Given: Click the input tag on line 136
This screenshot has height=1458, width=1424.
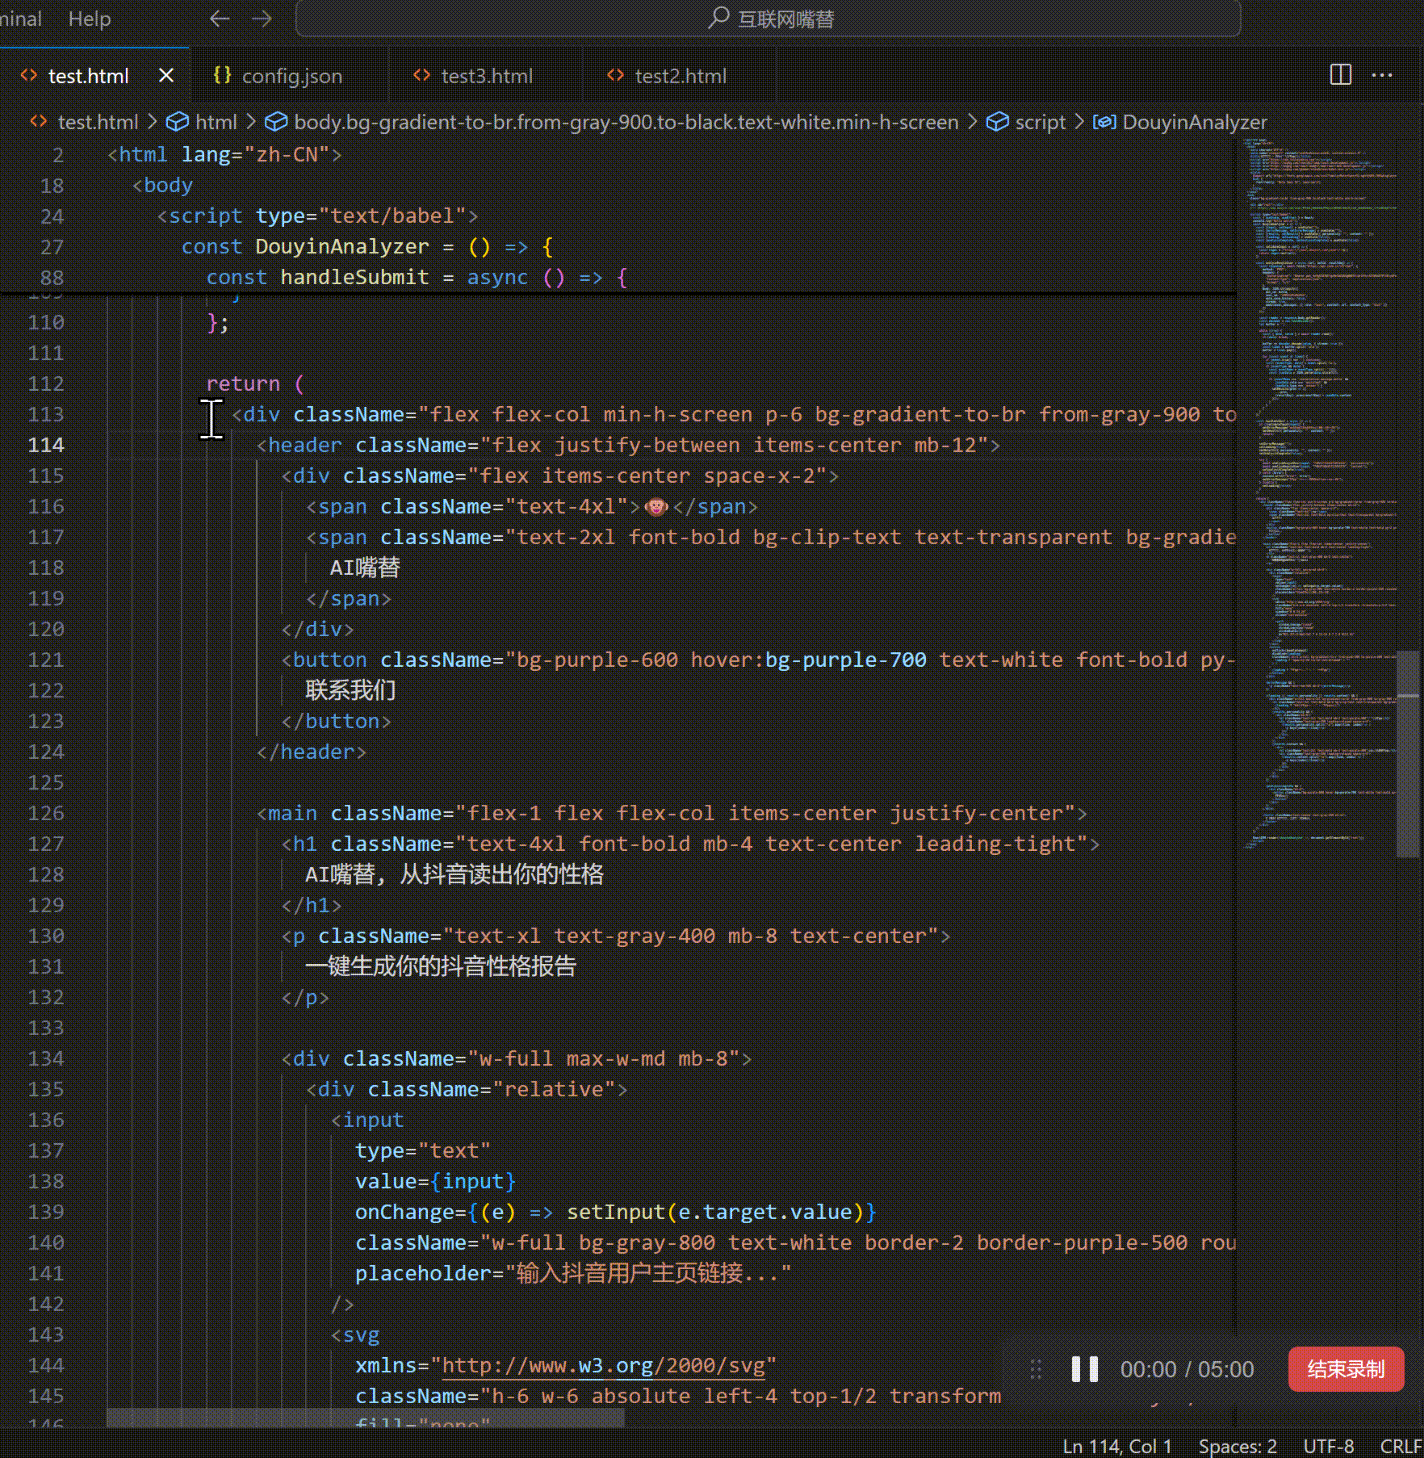Looking at the screenshot, I should pos(373,1121).
